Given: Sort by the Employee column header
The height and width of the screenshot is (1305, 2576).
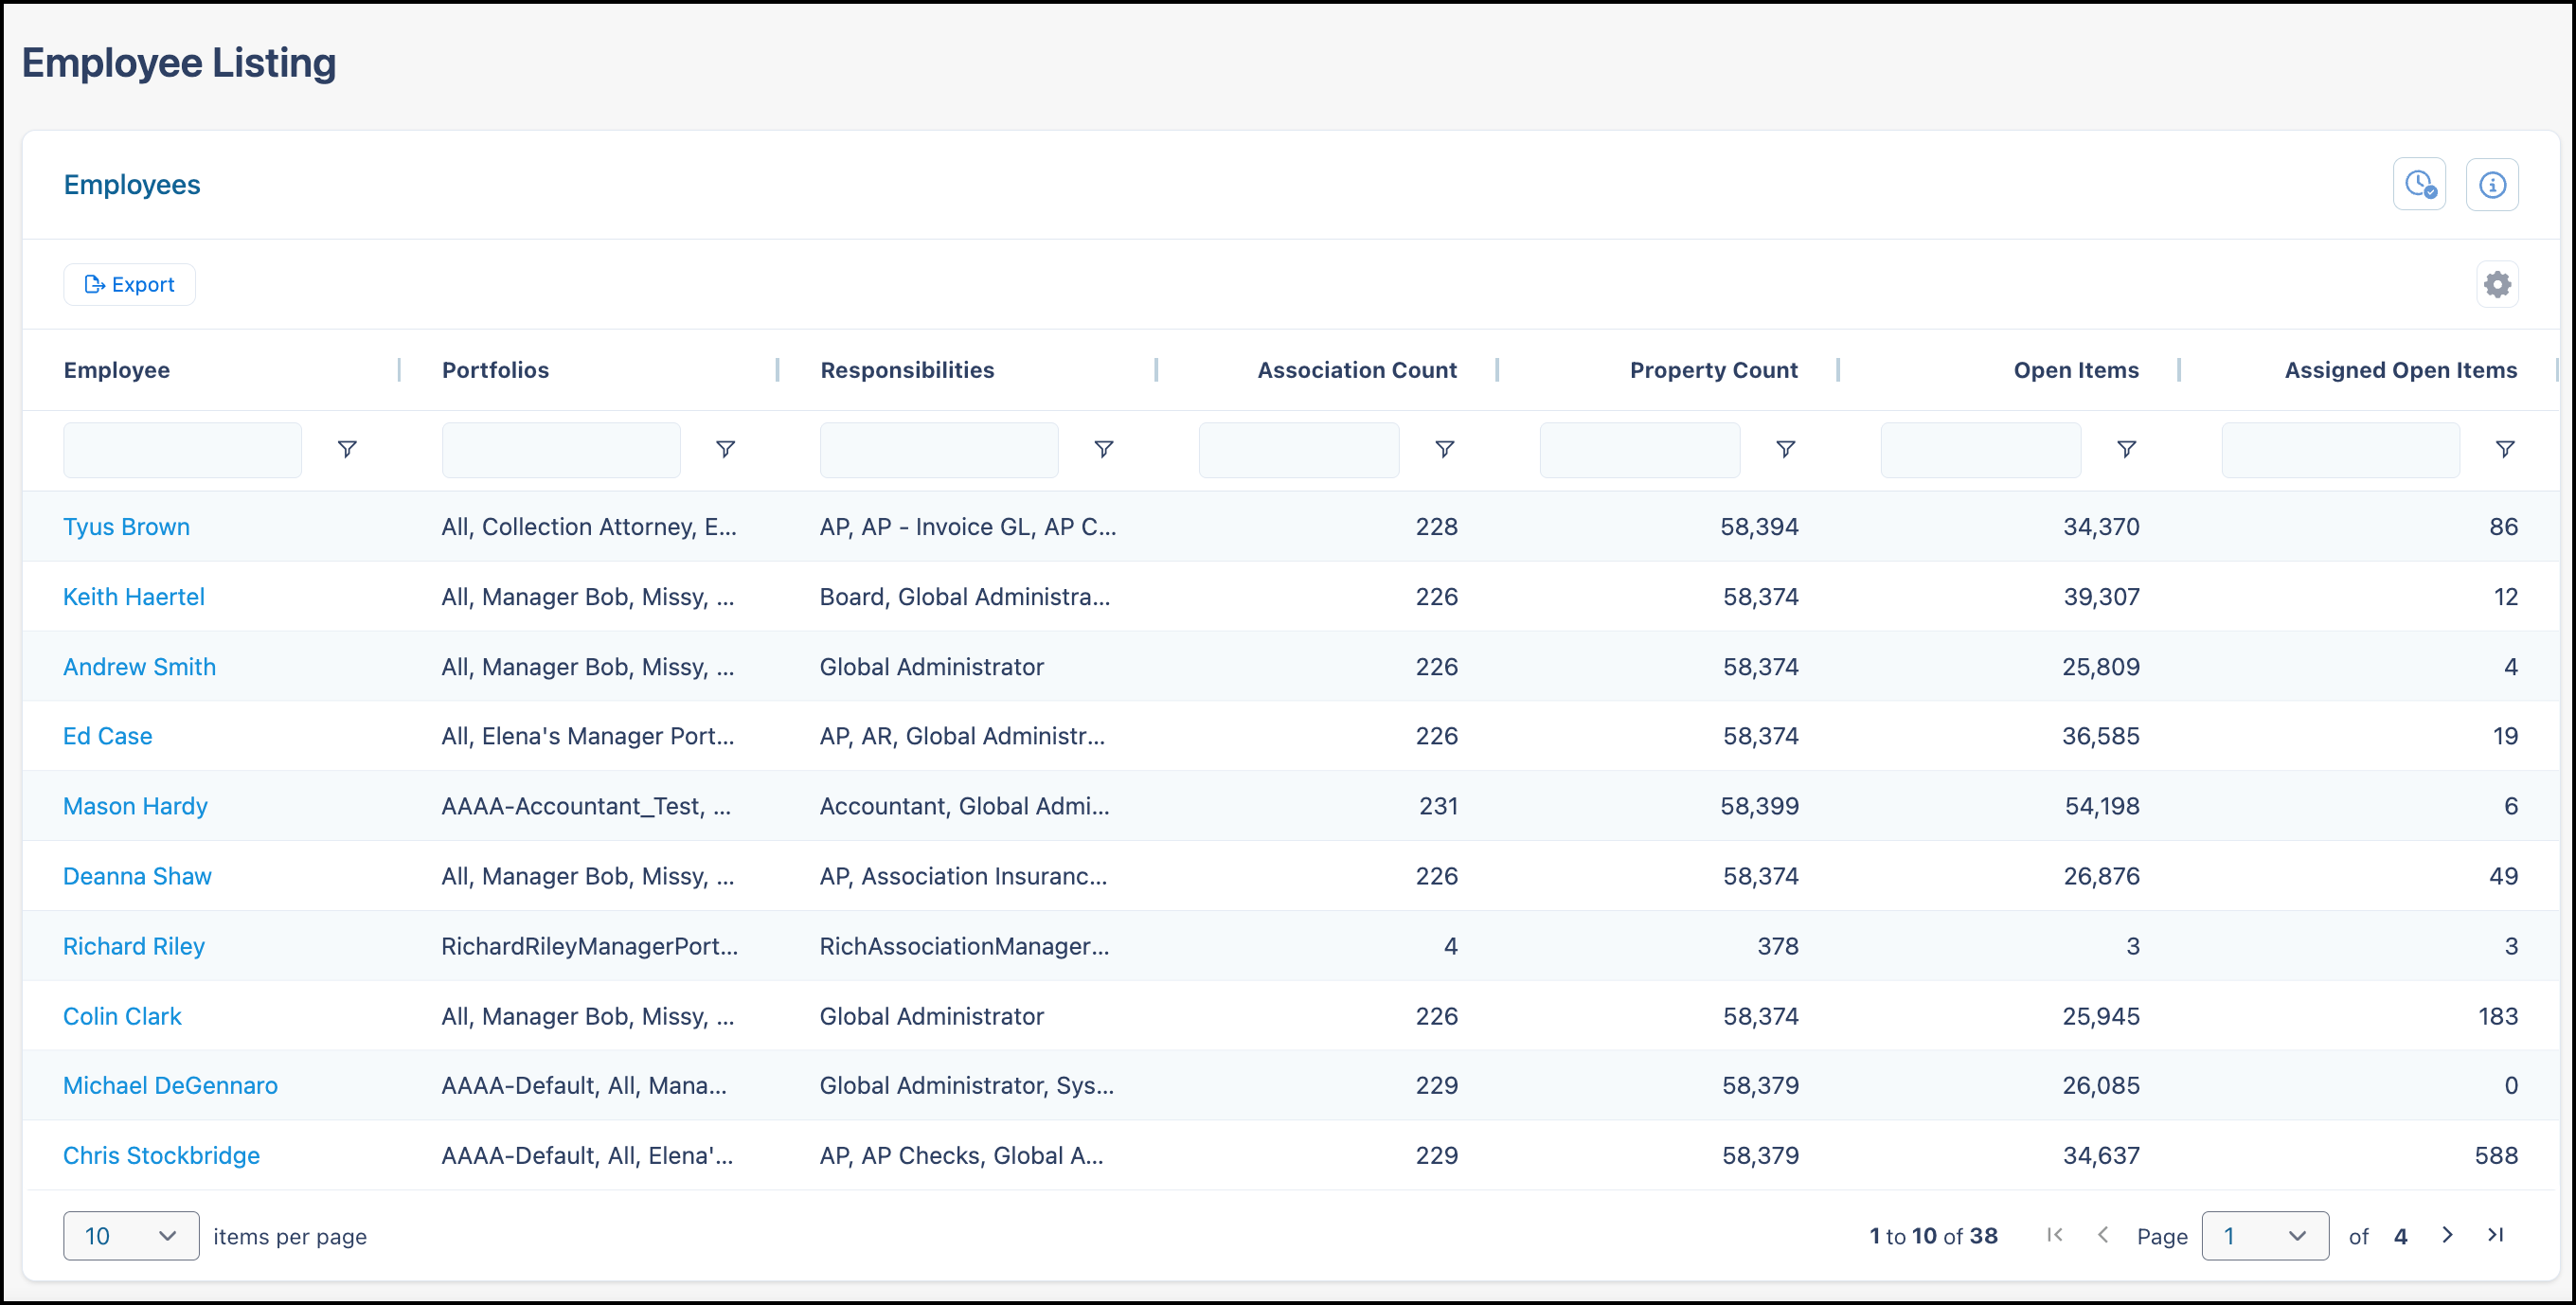Looking at the screenshot, I should [x=117, y=370].
